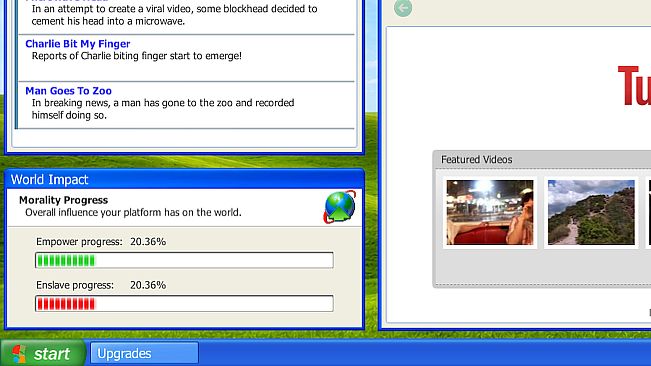The image size is (651, 366).
Task: Select the restaurant featured video thumbnail
Action: tap(490, 212)
